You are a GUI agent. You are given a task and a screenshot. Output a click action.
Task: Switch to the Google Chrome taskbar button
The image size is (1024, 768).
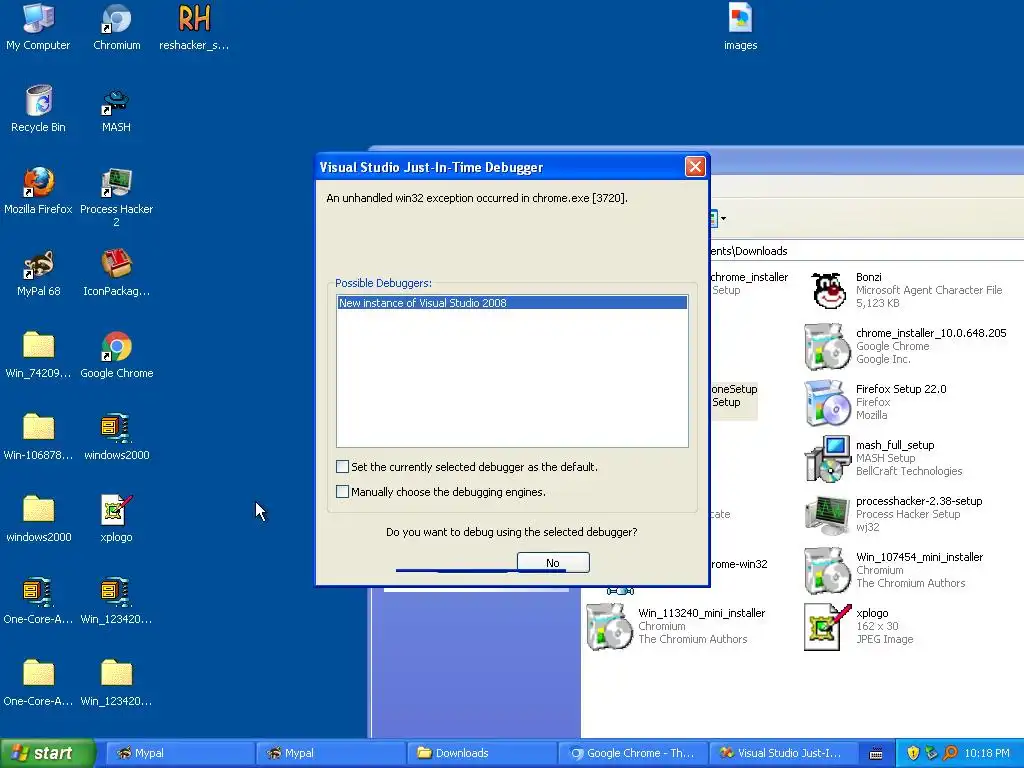tap(632, 753)
